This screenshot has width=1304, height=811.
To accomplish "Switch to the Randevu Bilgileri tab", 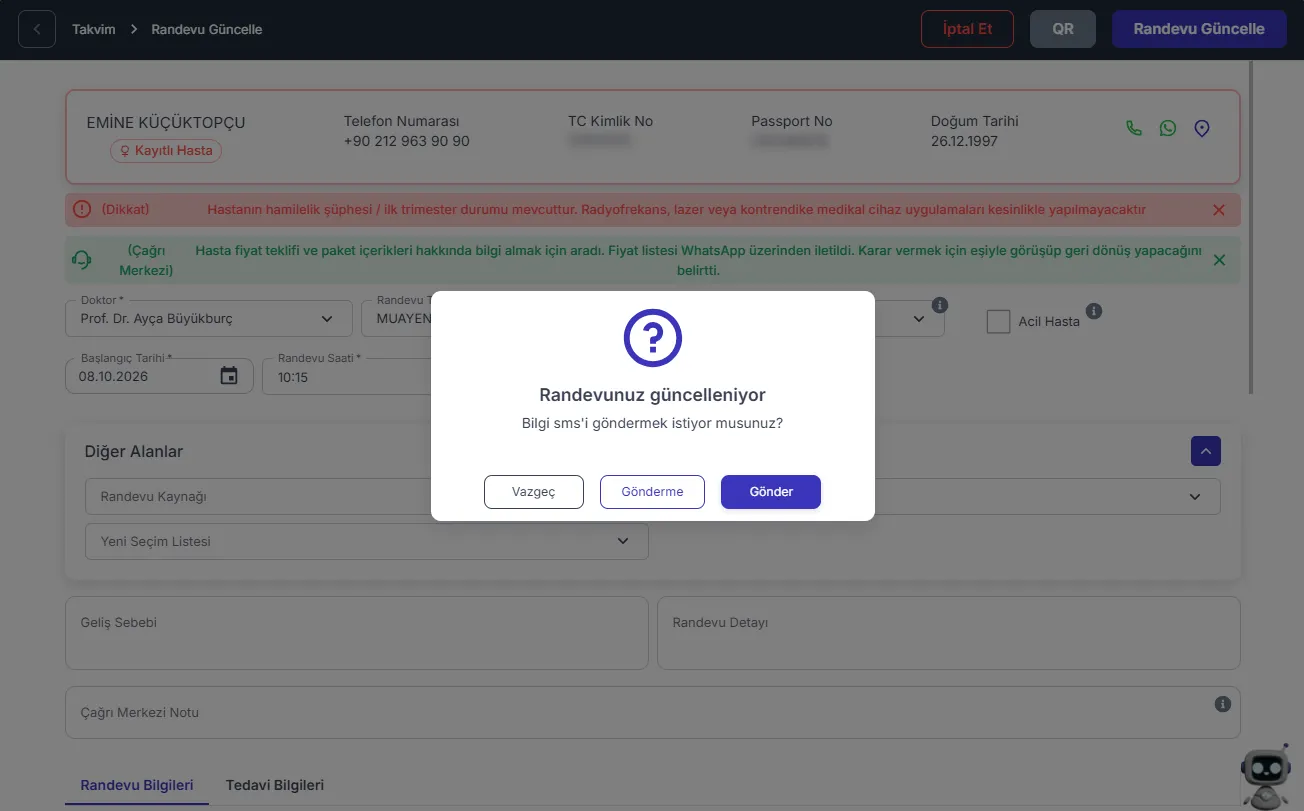I will click(x=137, y=785).
